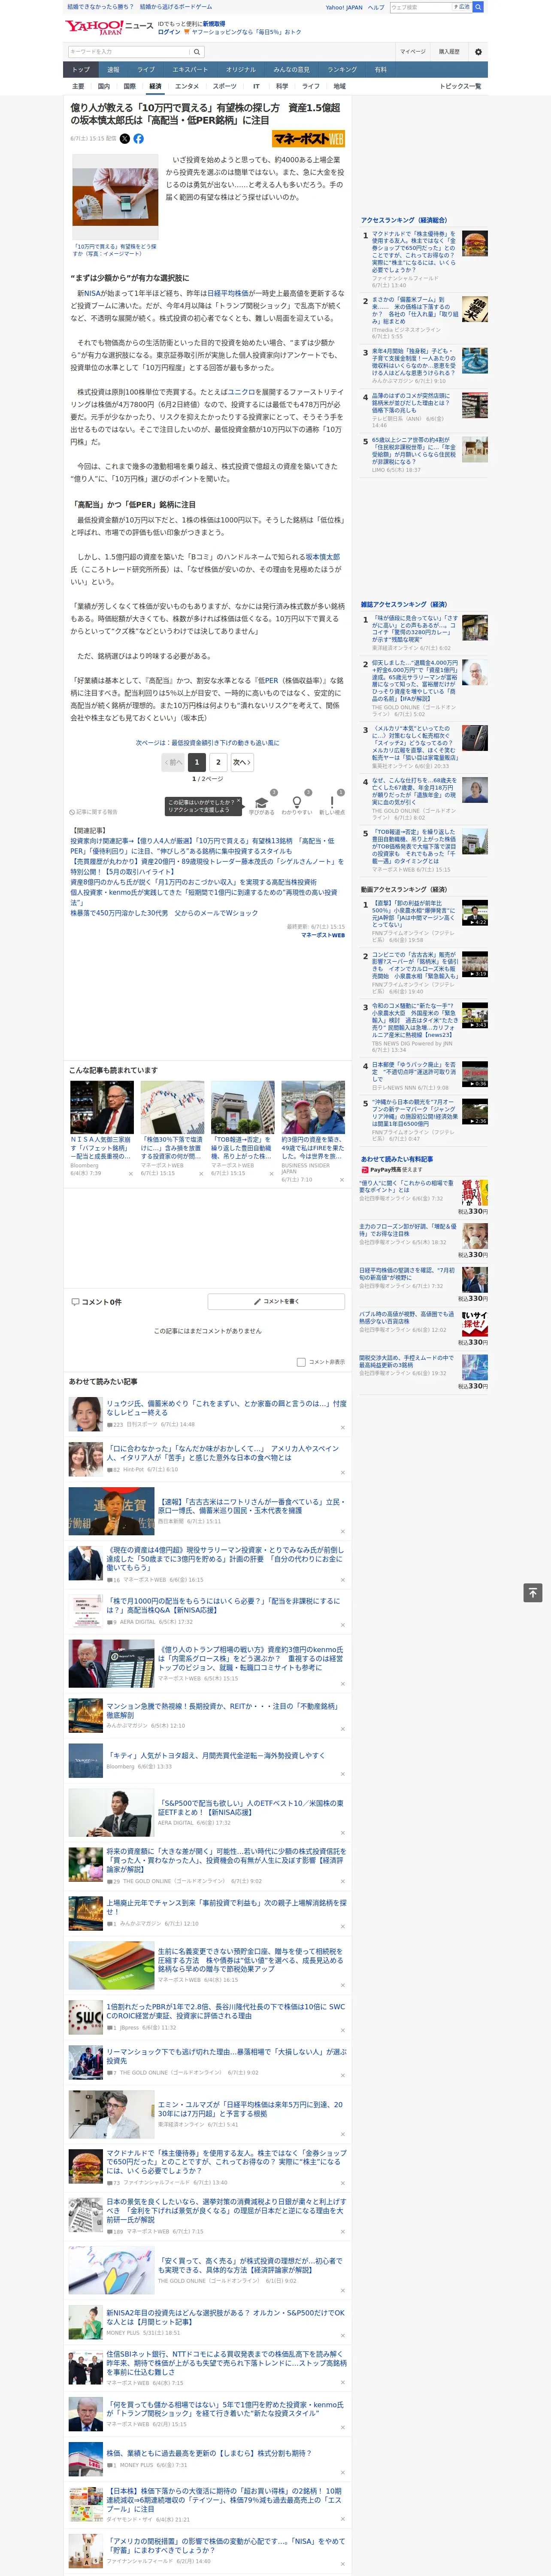React with 新しい視点 exclamation icon
Screen dimensions: 551x2576
(x=332, y=802)
